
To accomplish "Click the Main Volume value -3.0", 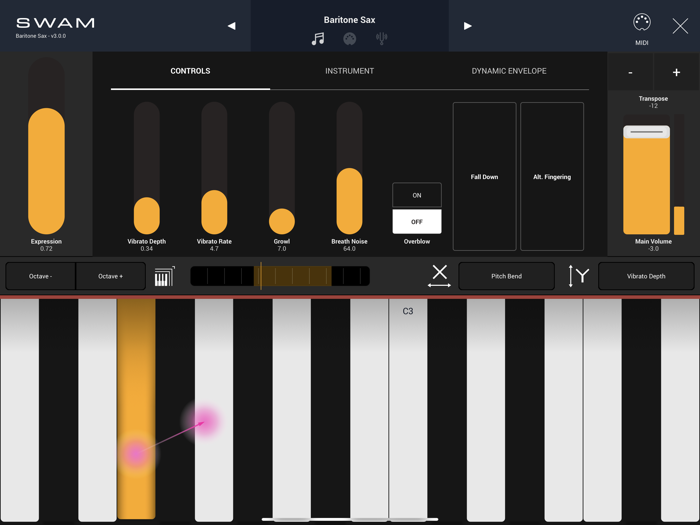I will [654, 249].
